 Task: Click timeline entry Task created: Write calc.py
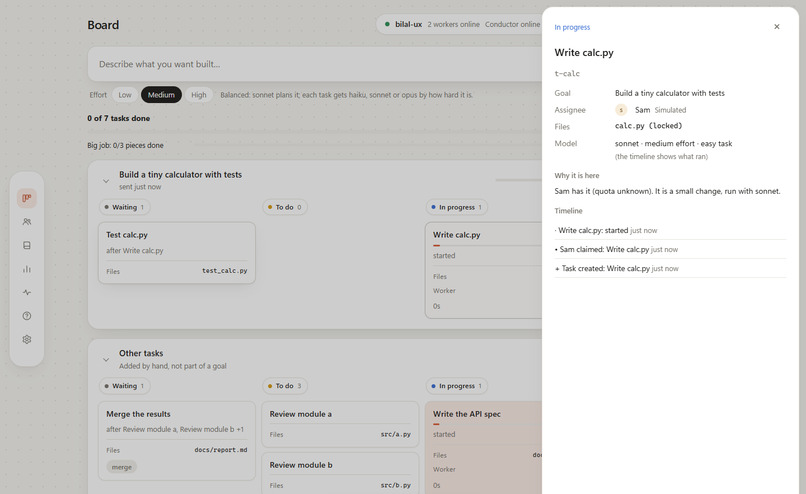tap(670, 268)
